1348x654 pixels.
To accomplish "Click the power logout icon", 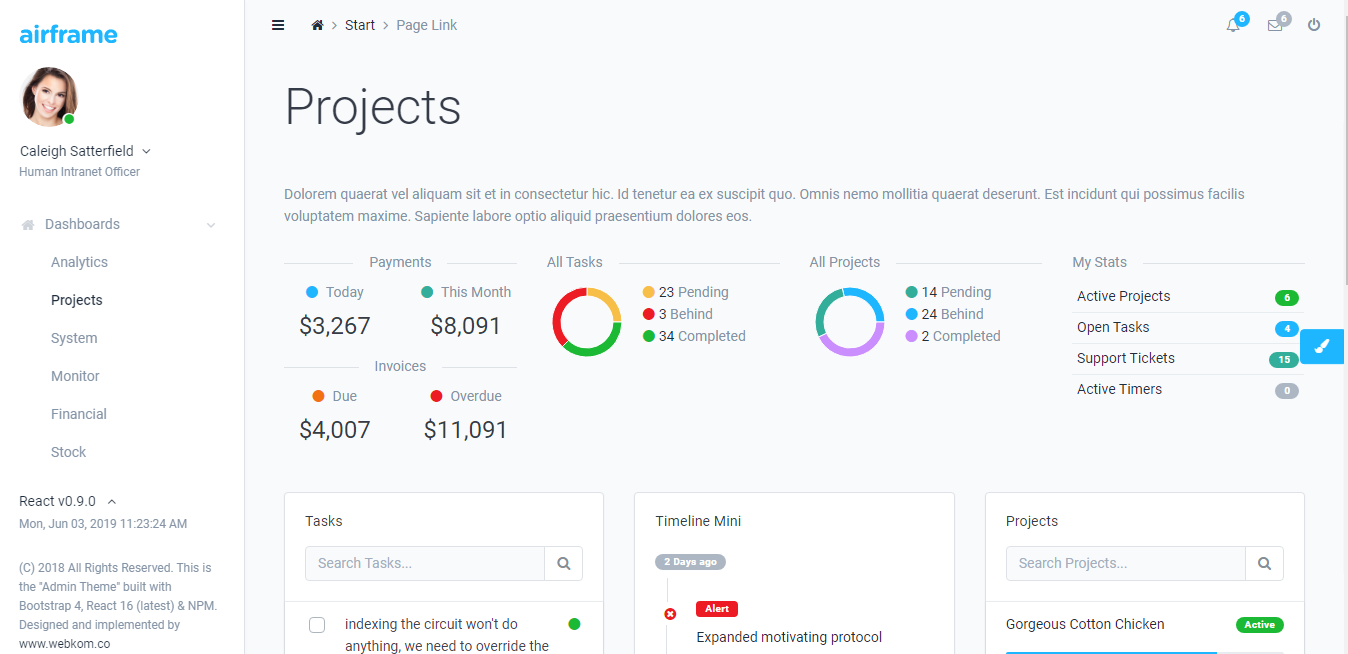I will point(1314,25).
